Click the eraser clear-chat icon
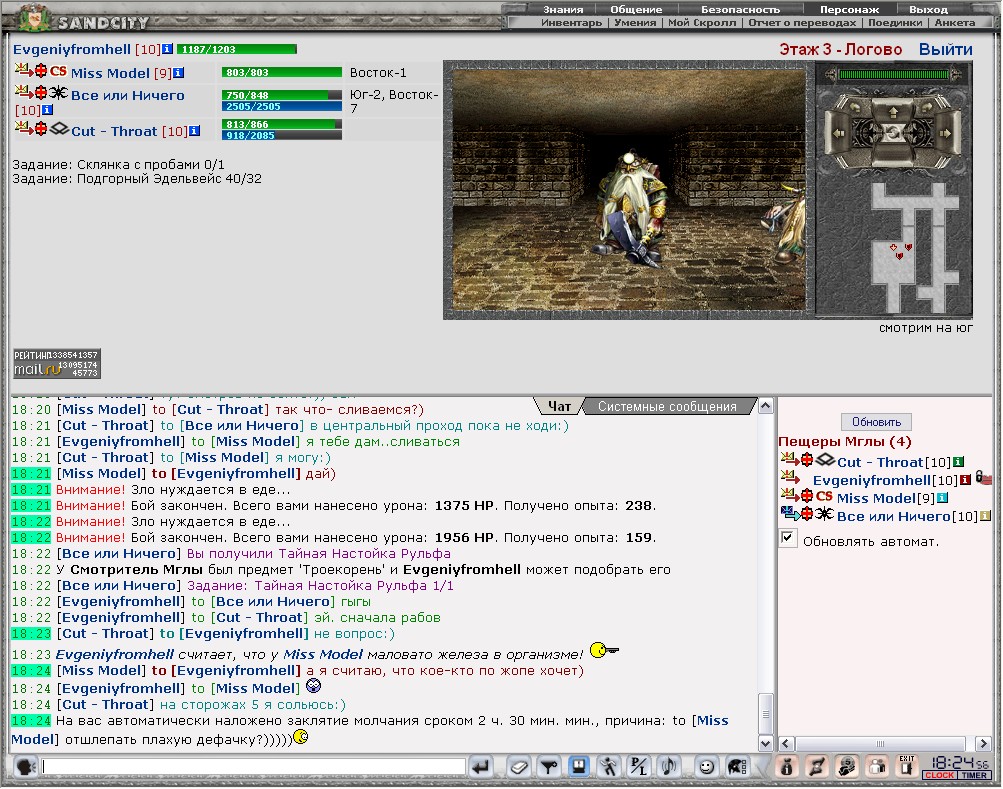This screenshot has height=789, width=1003. 519,767
